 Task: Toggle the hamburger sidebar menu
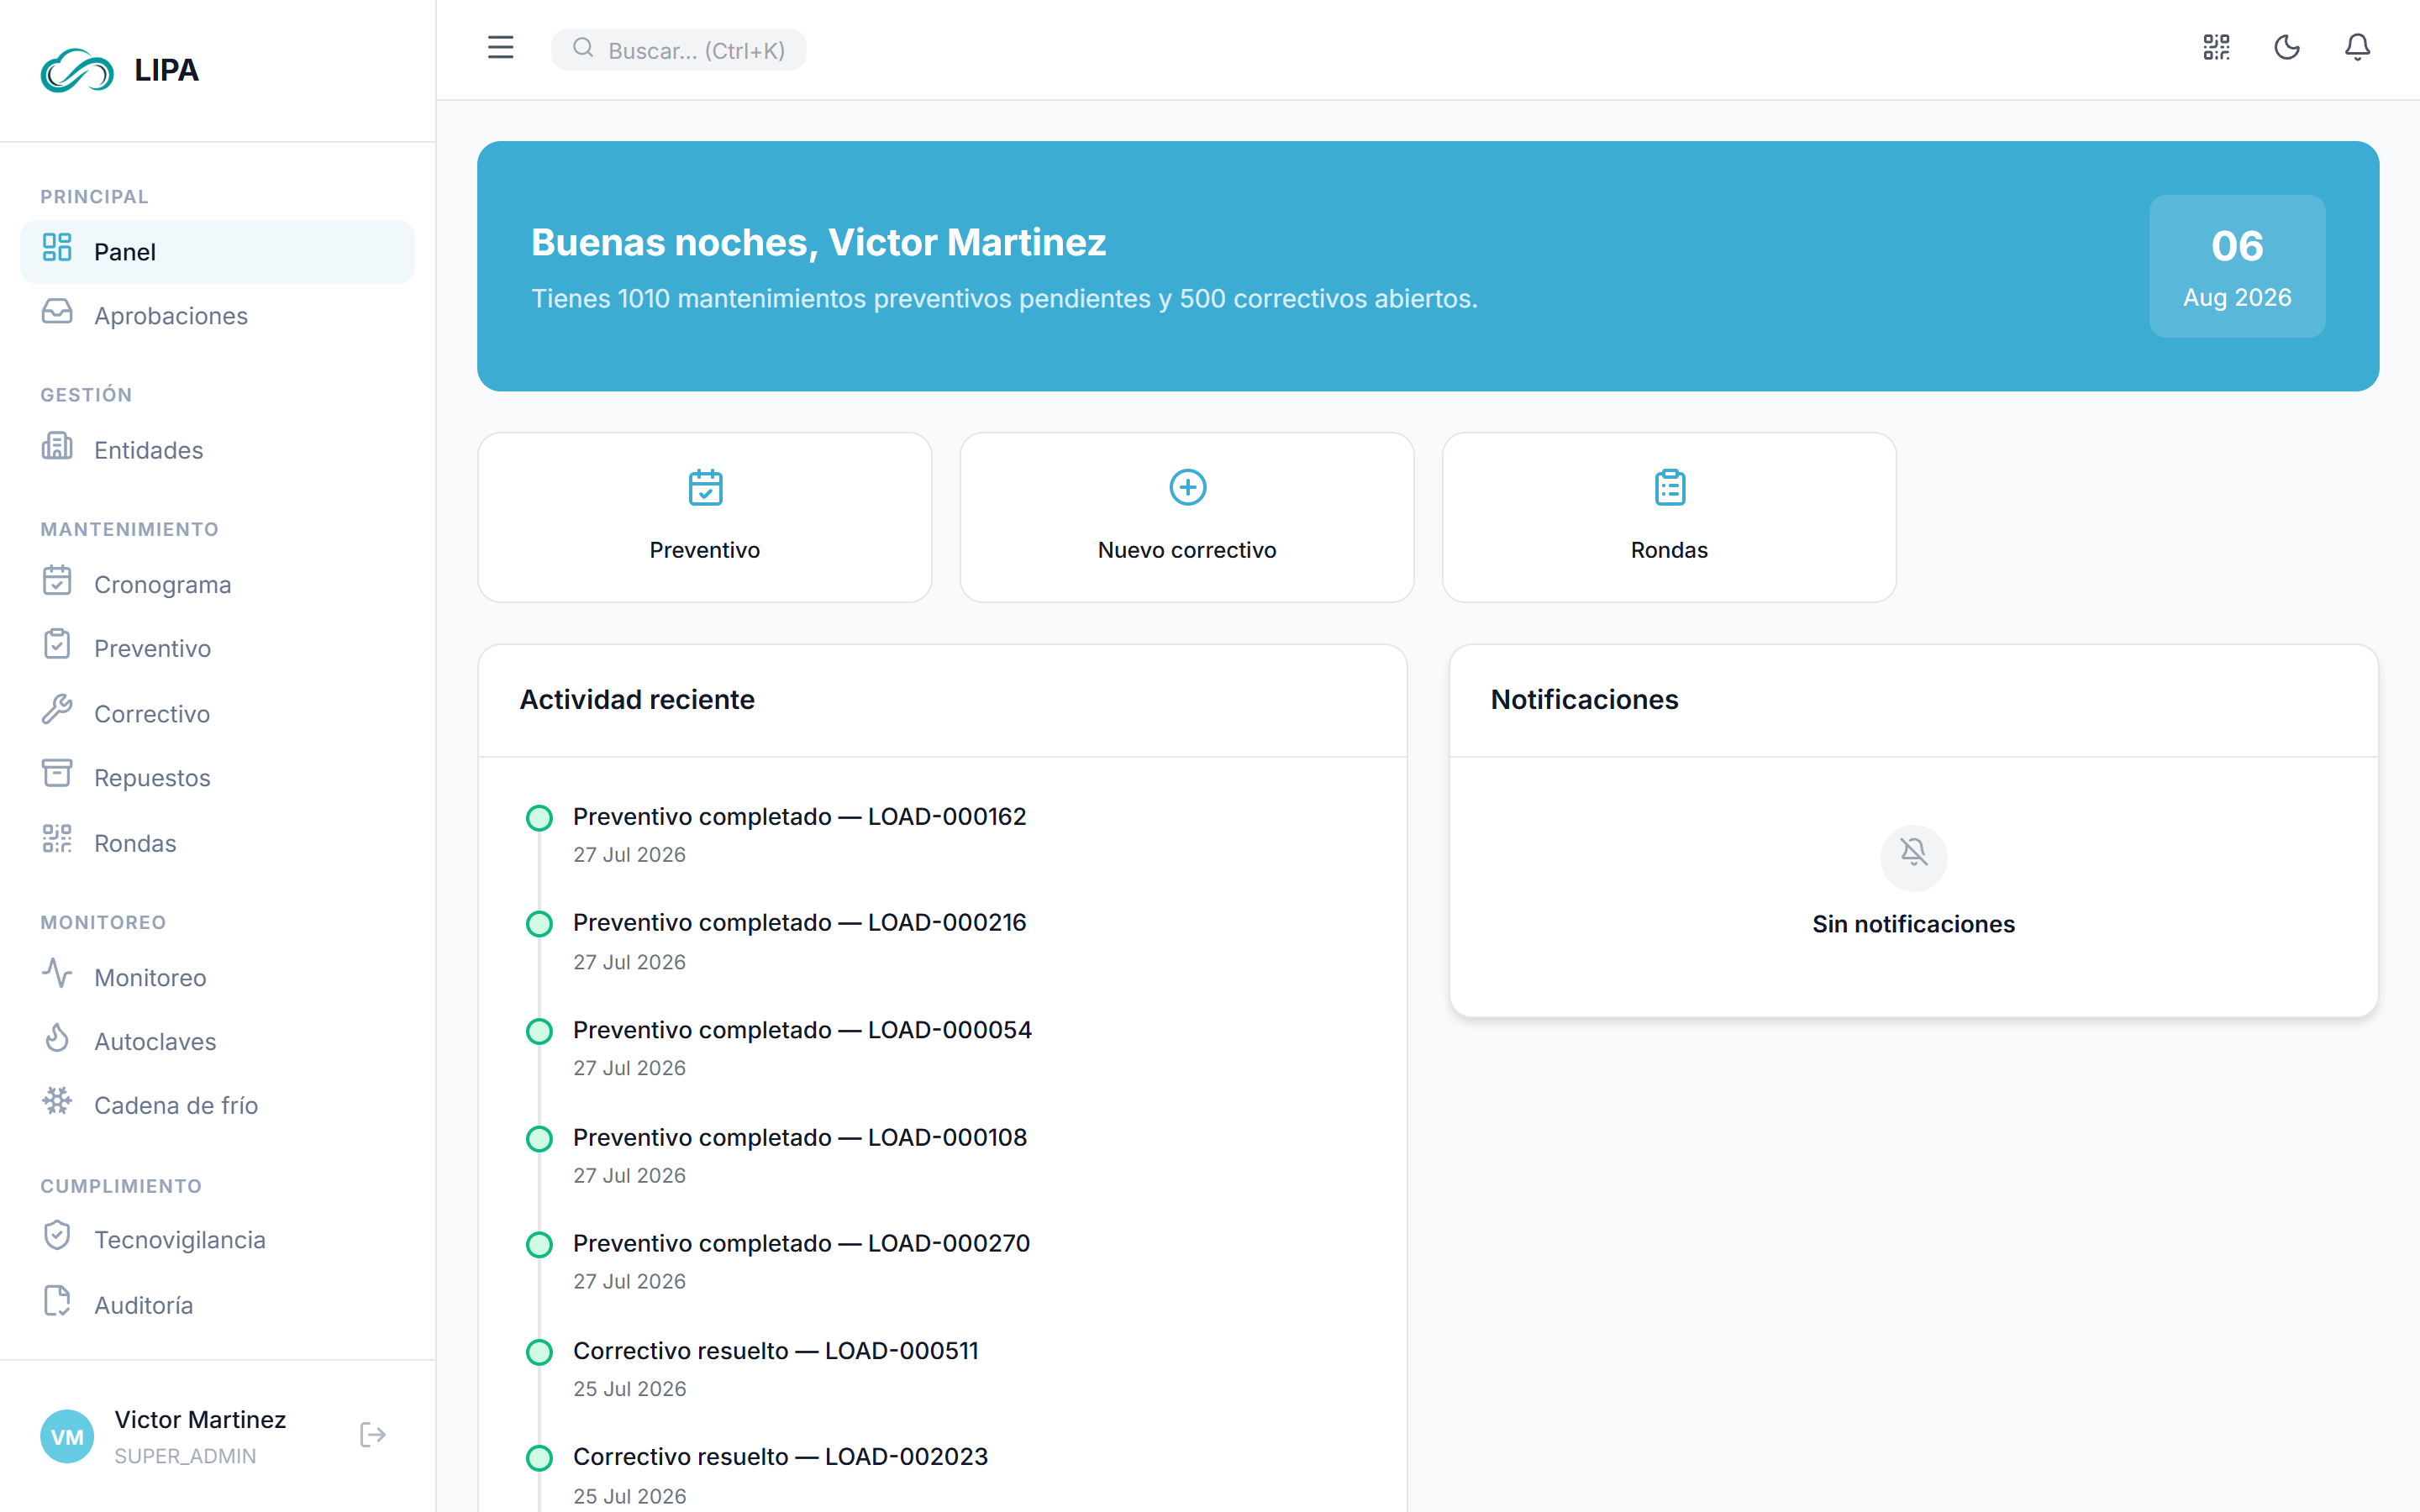pos(500,48)
